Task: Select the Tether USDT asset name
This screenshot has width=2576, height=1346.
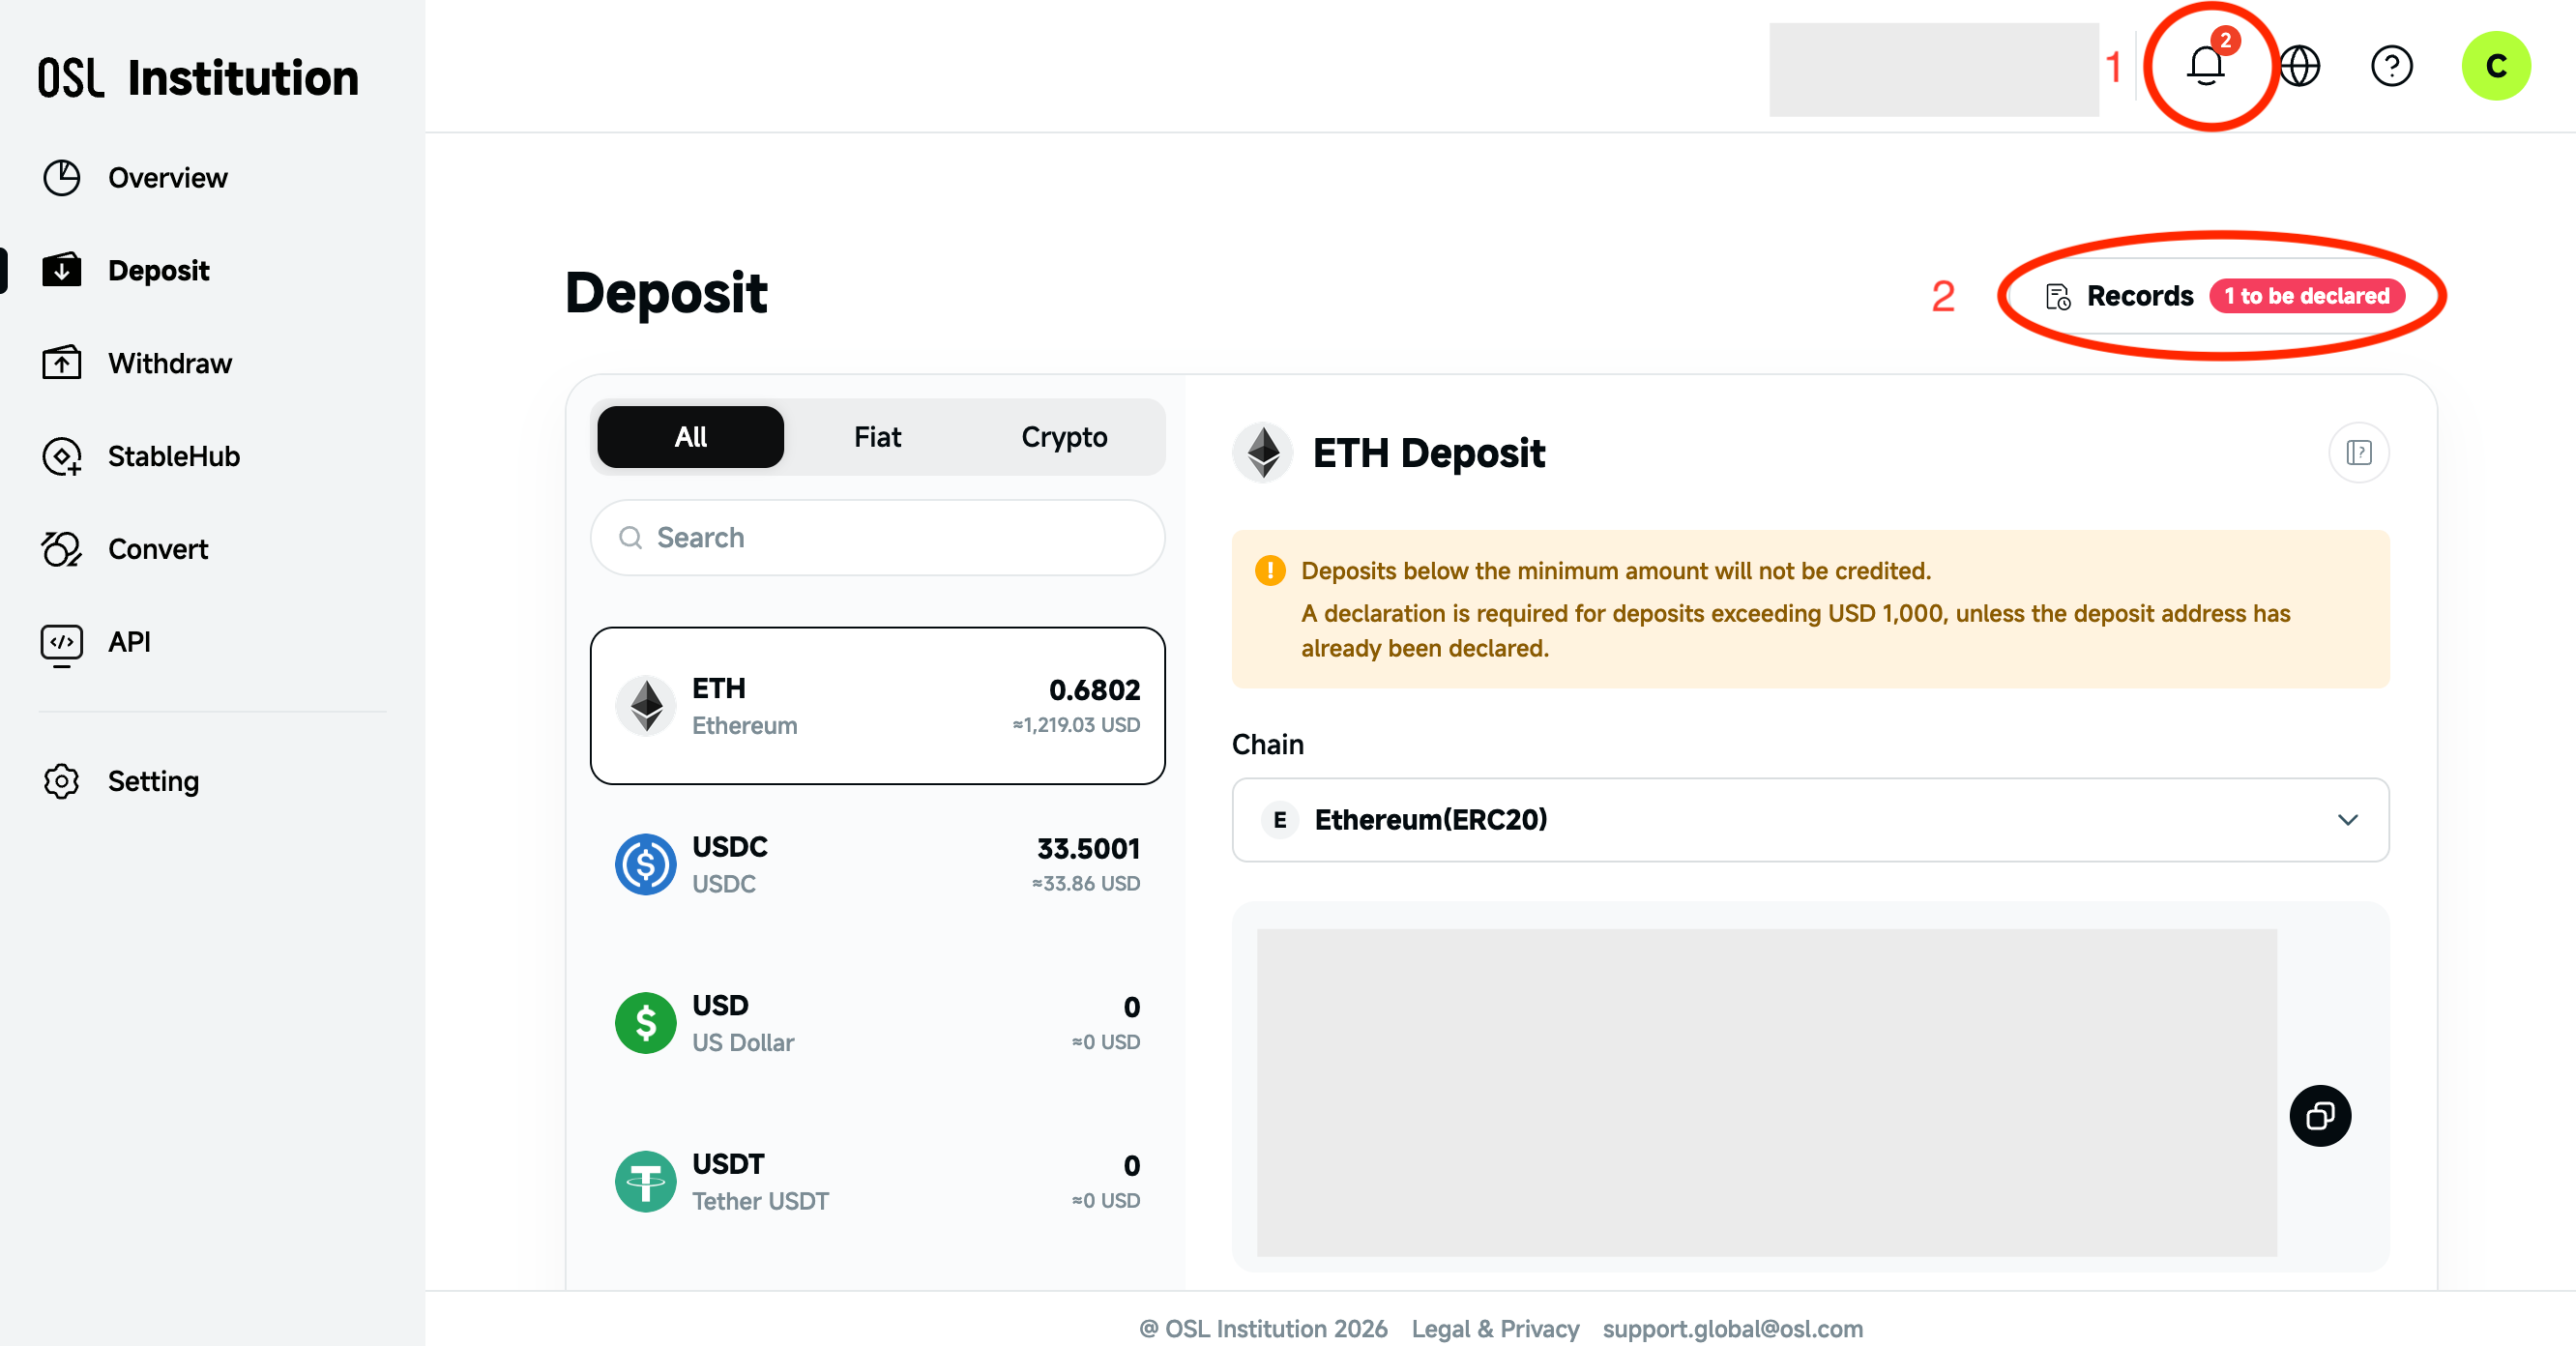Action: coord(760,1201)
